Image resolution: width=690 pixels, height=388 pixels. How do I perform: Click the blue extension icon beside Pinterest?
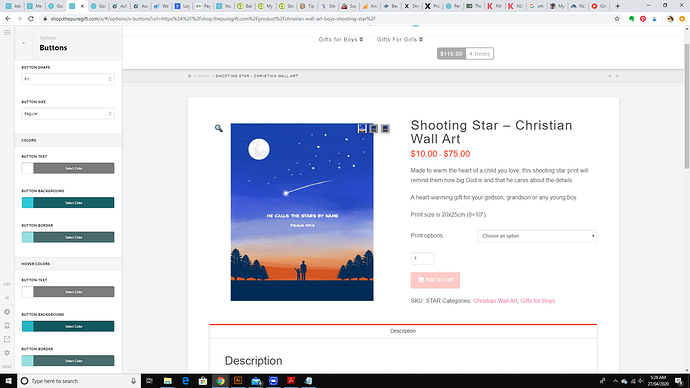[654, 19]
